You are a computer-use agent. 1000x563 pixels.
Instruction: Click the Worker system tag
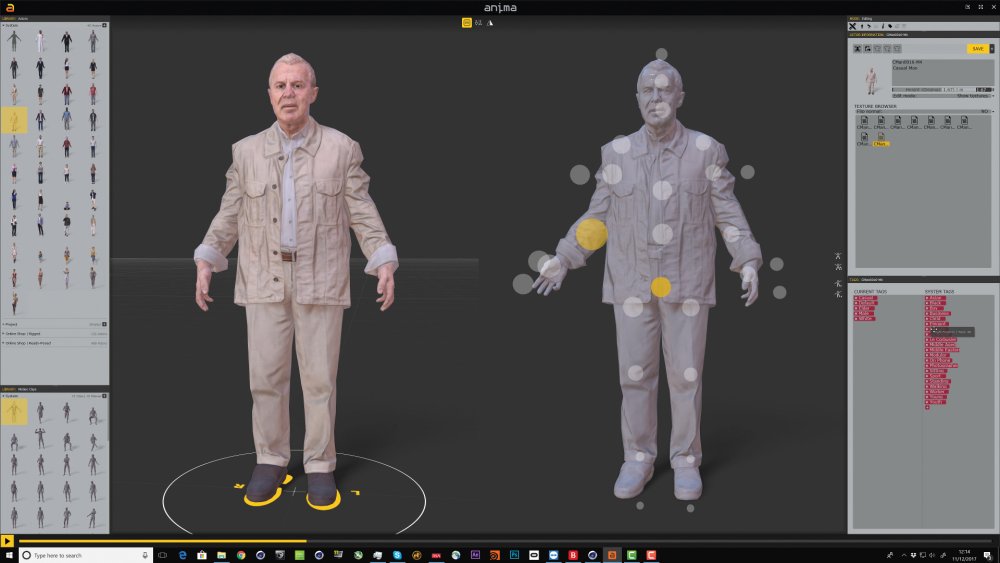pos(937,391)
